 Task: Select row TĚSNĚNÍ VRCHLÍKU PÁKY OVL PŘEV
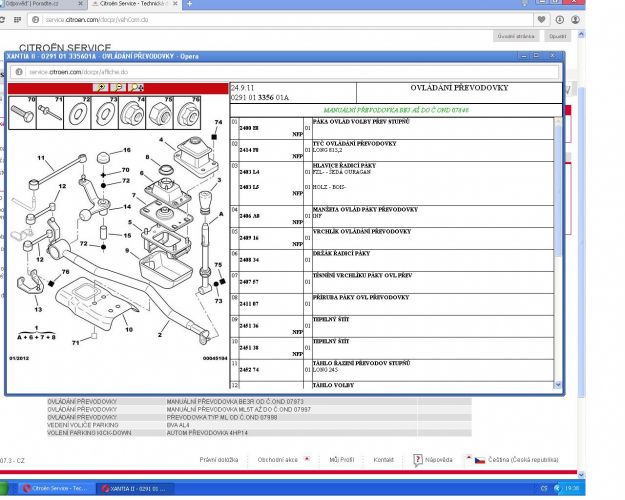(392, 282)
